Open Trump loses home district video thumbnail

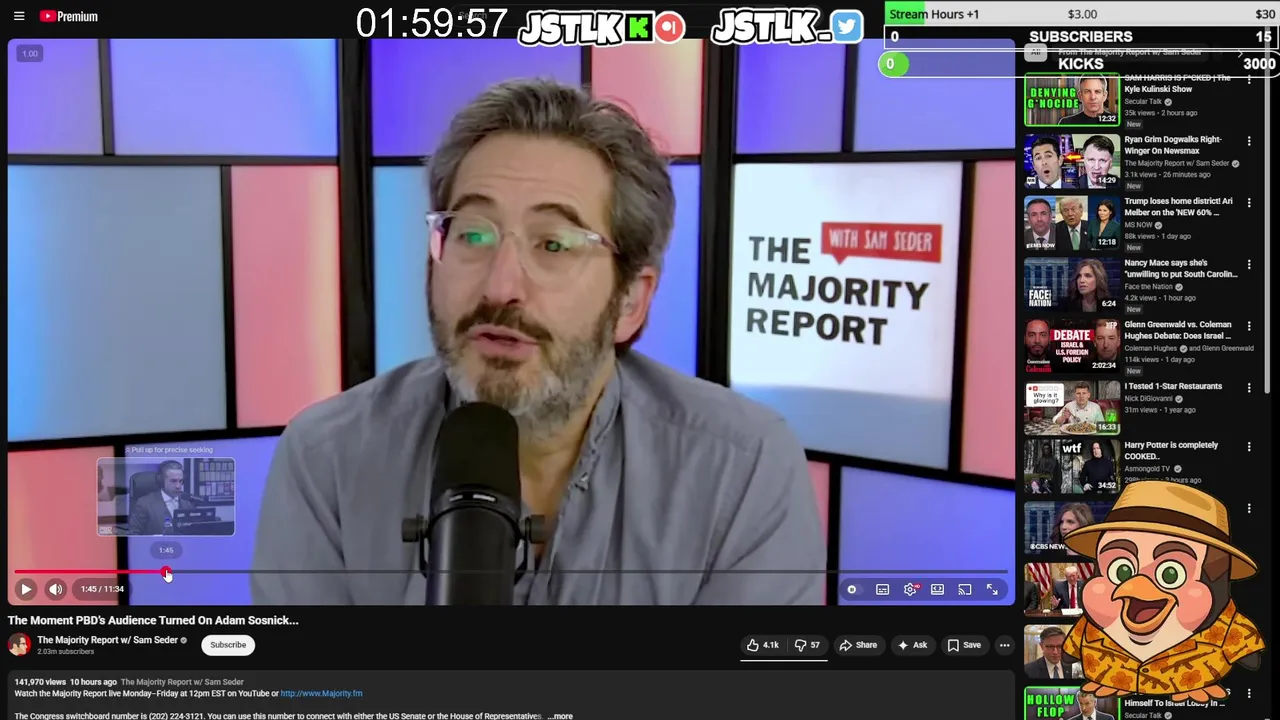[1071, 223]
